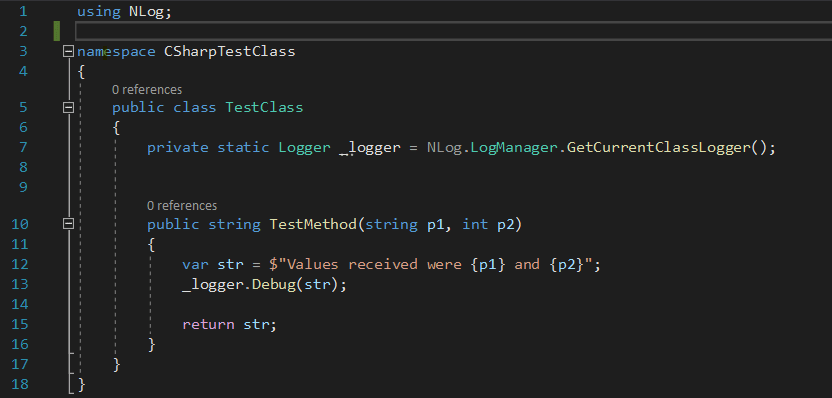
Task: Collapse the CSharpTestClass namespace block
Action: coord(68,51)
